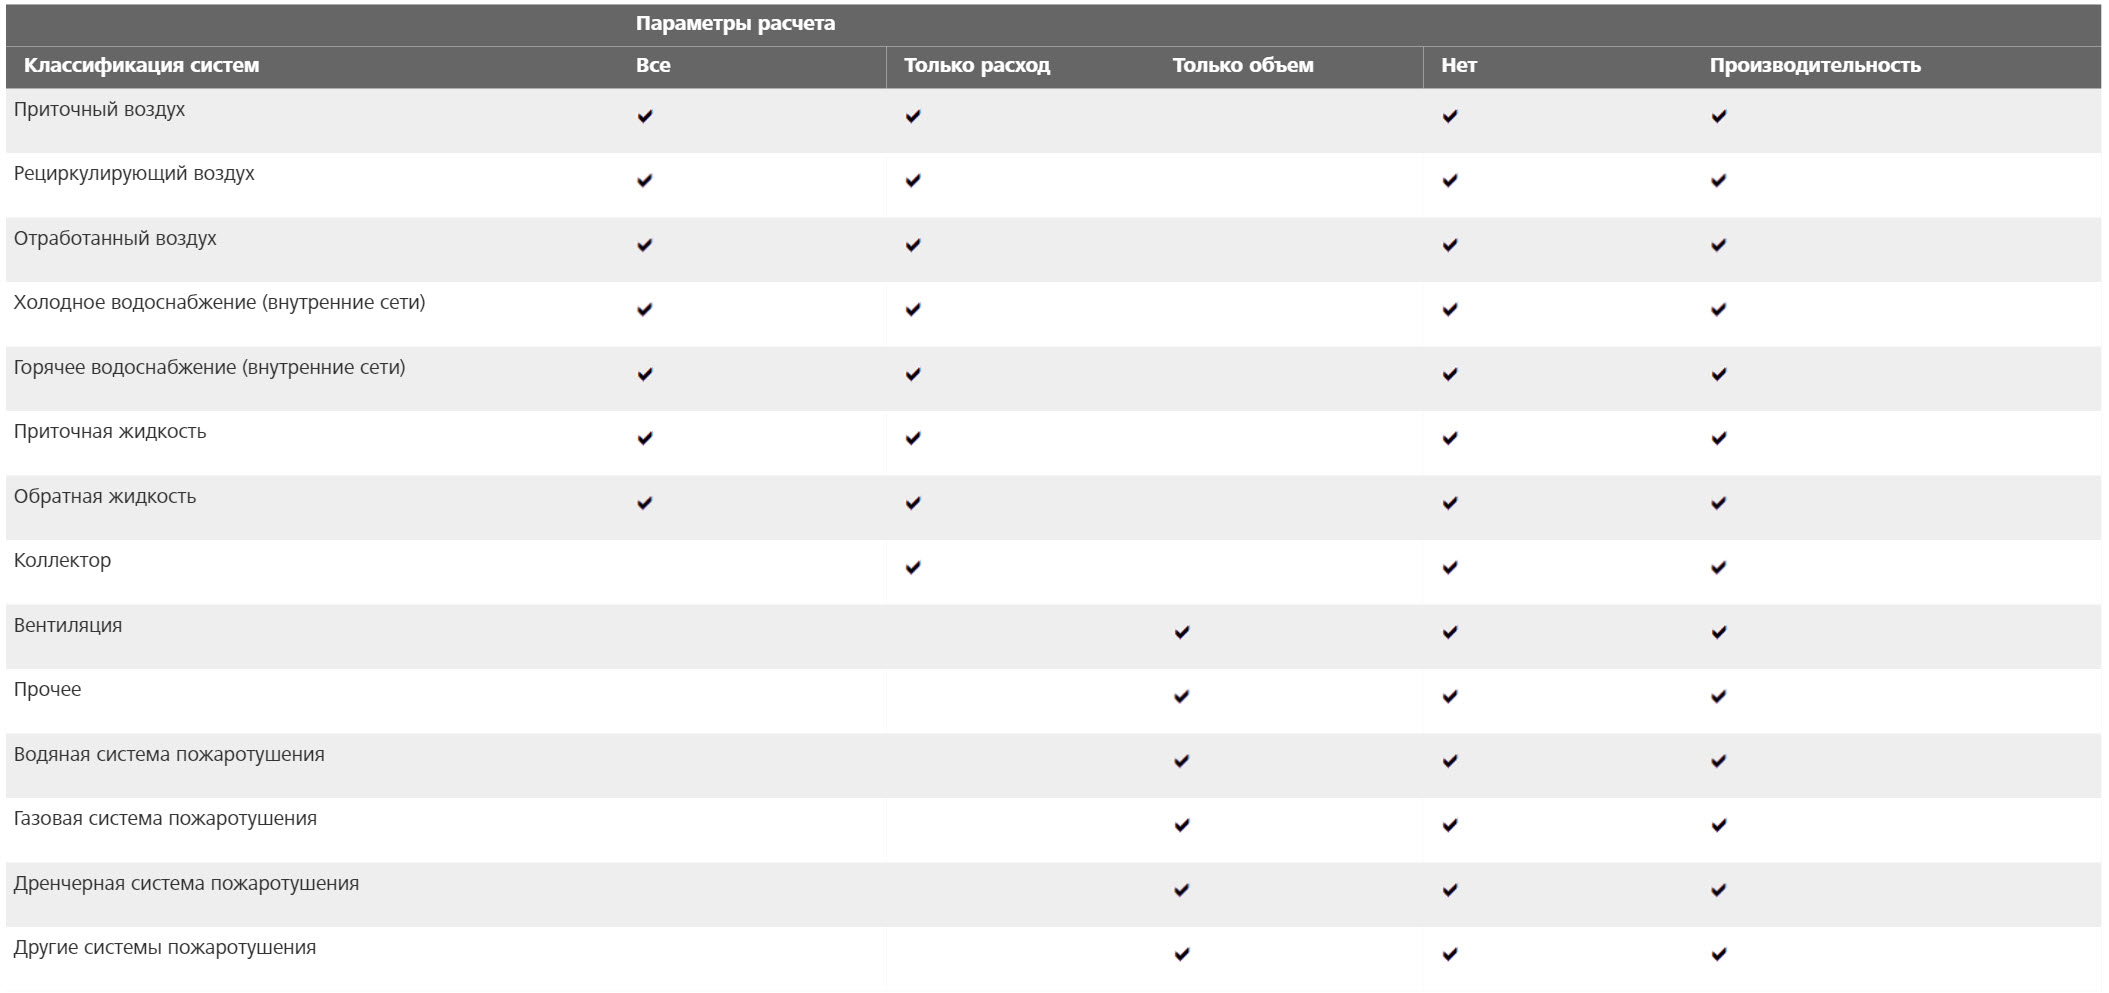Image resolution: width=2109 pixels, height=993 pixels.
Task: Click Производительность checkmark for Обратная жидкость
Action: [x=1719, y=503]
